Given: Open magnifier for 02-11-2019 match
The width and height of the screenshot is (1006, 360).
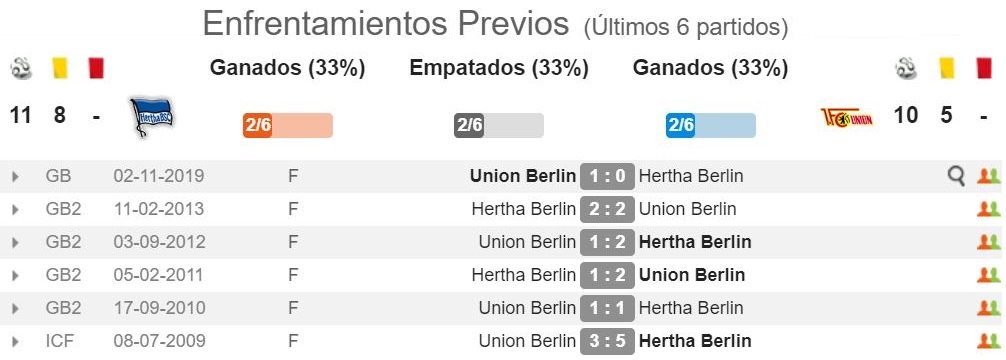Looking at the screenshot, I should pyautogui.click(x=956, y=176).
